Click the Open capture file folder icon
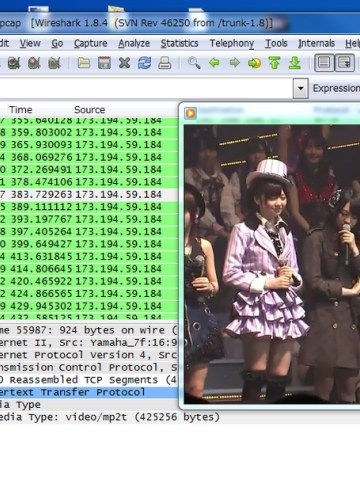This screenshot has height=480, width=360. [x=84, y=63]
